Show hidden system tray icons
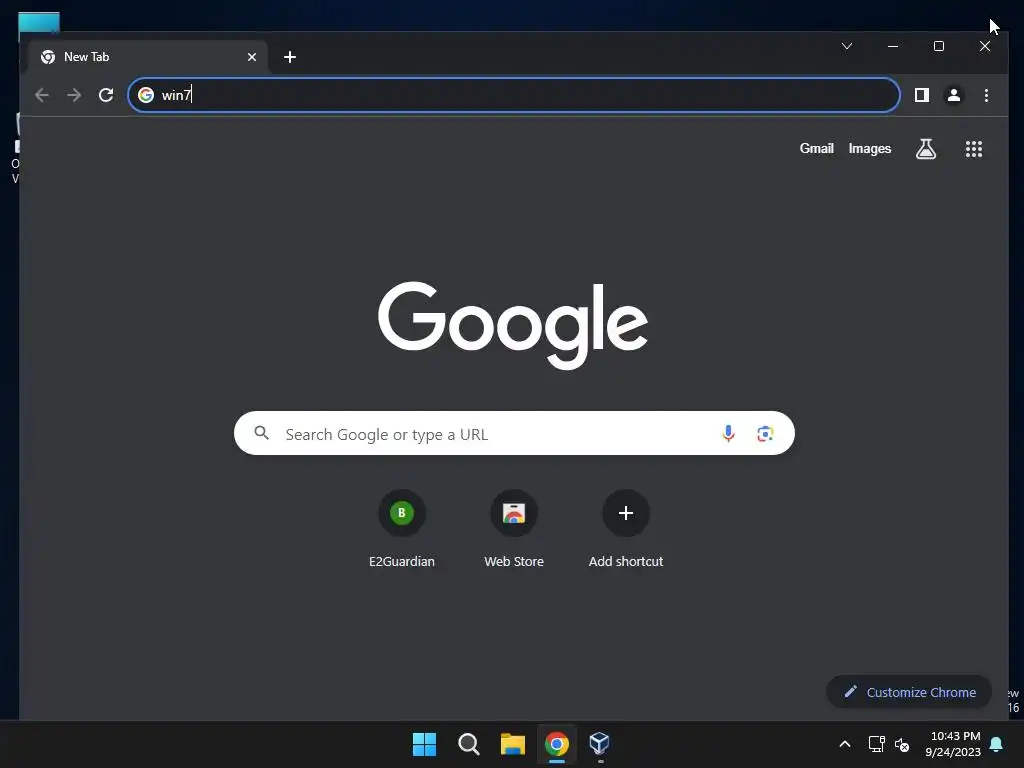This screenshot has width=1024, height=768. pyautogui.click(x=844, y=744)
